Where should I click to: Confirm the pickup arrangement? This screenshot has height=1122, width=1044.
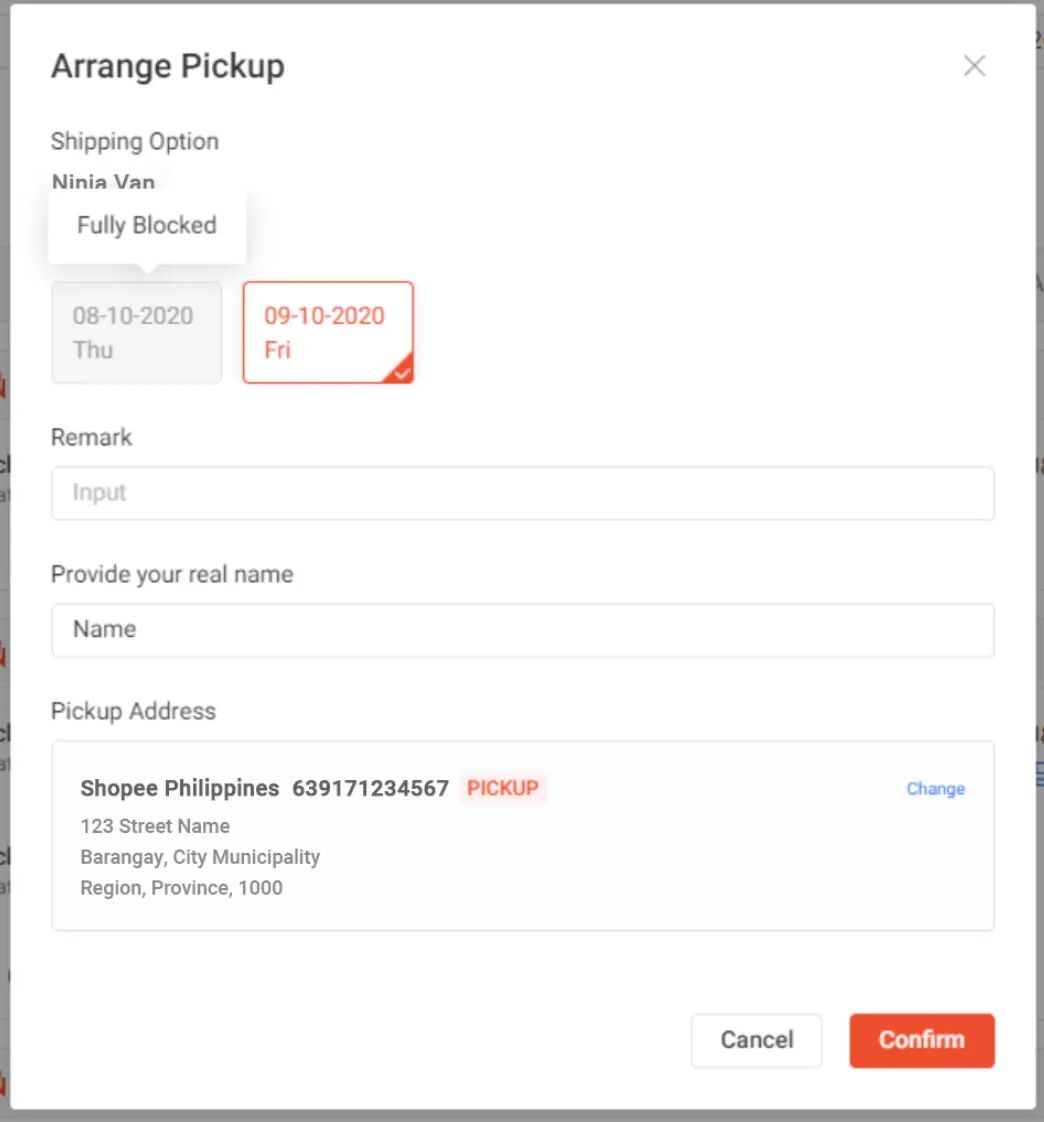921,1040
